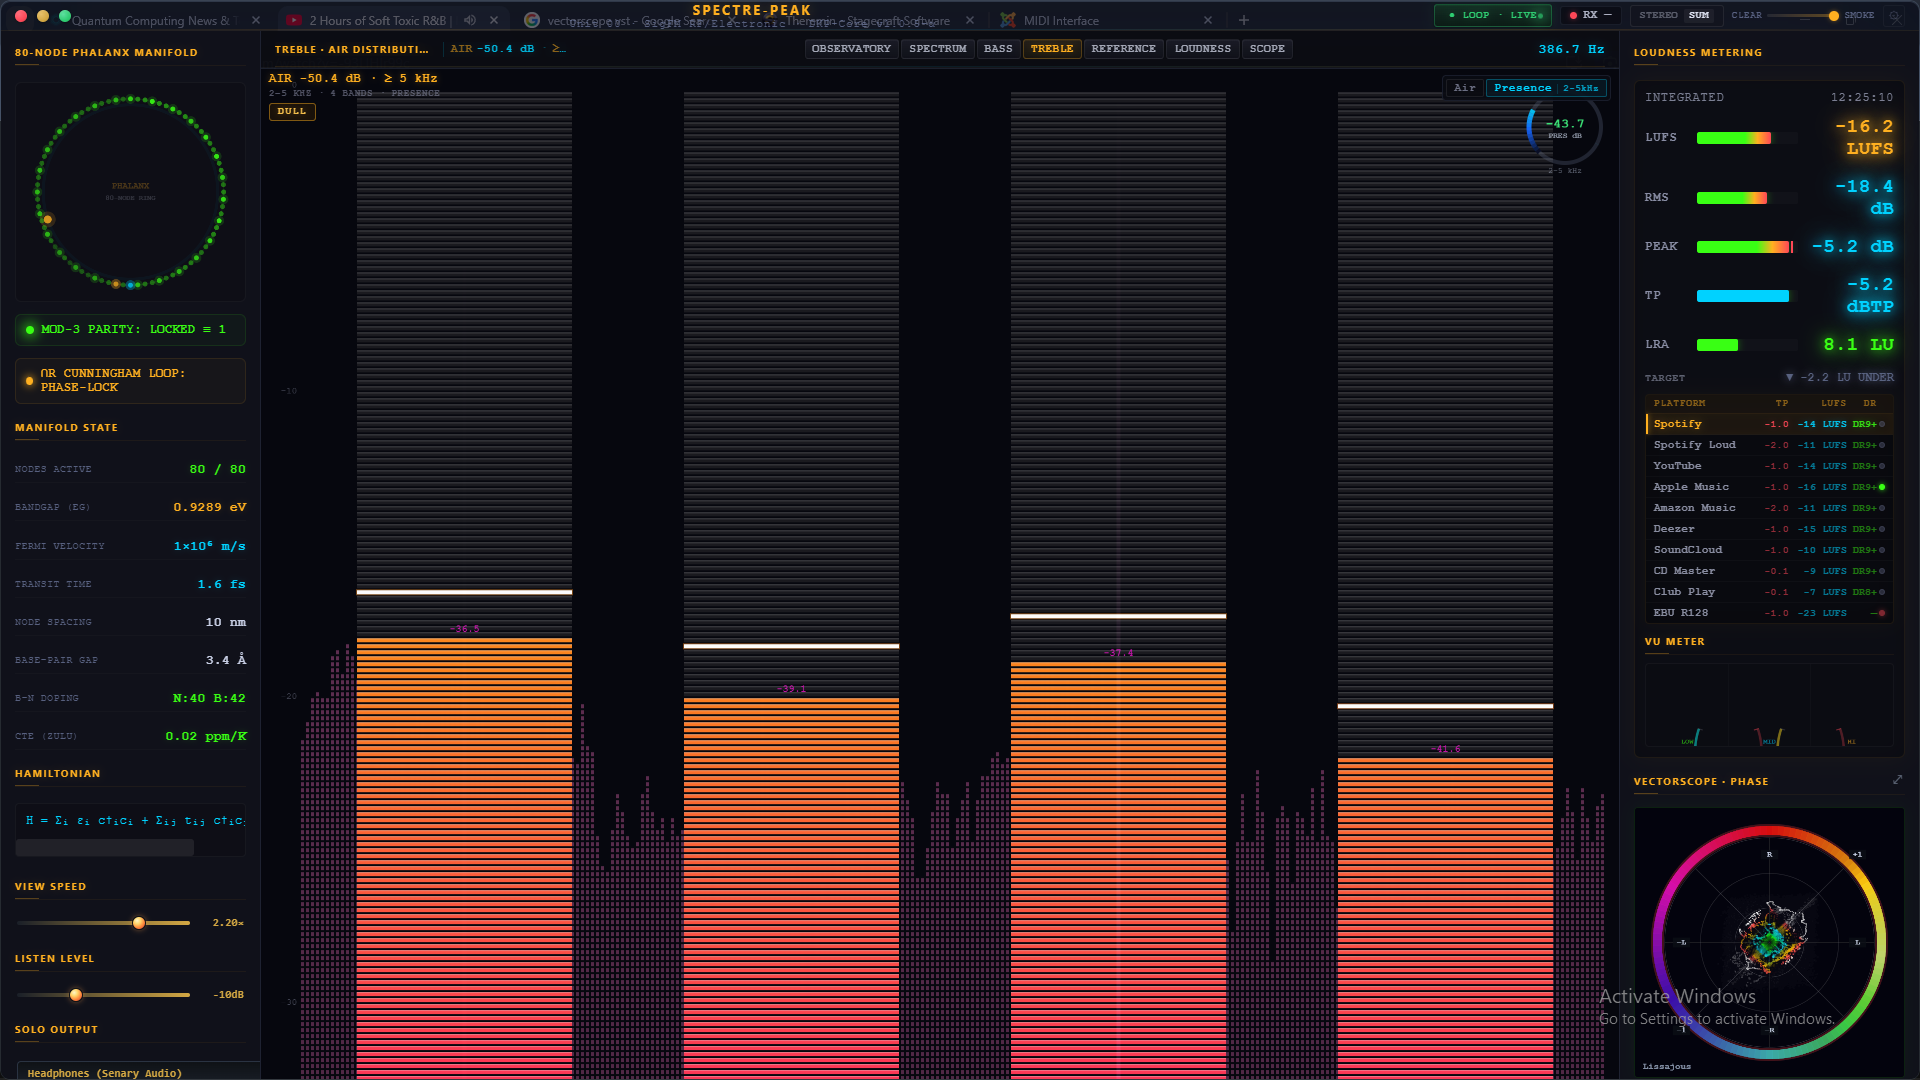Toggle the DULL badge
Image resolution: width=1920 pixels, height=1080 pixels.
coord(292,111)
